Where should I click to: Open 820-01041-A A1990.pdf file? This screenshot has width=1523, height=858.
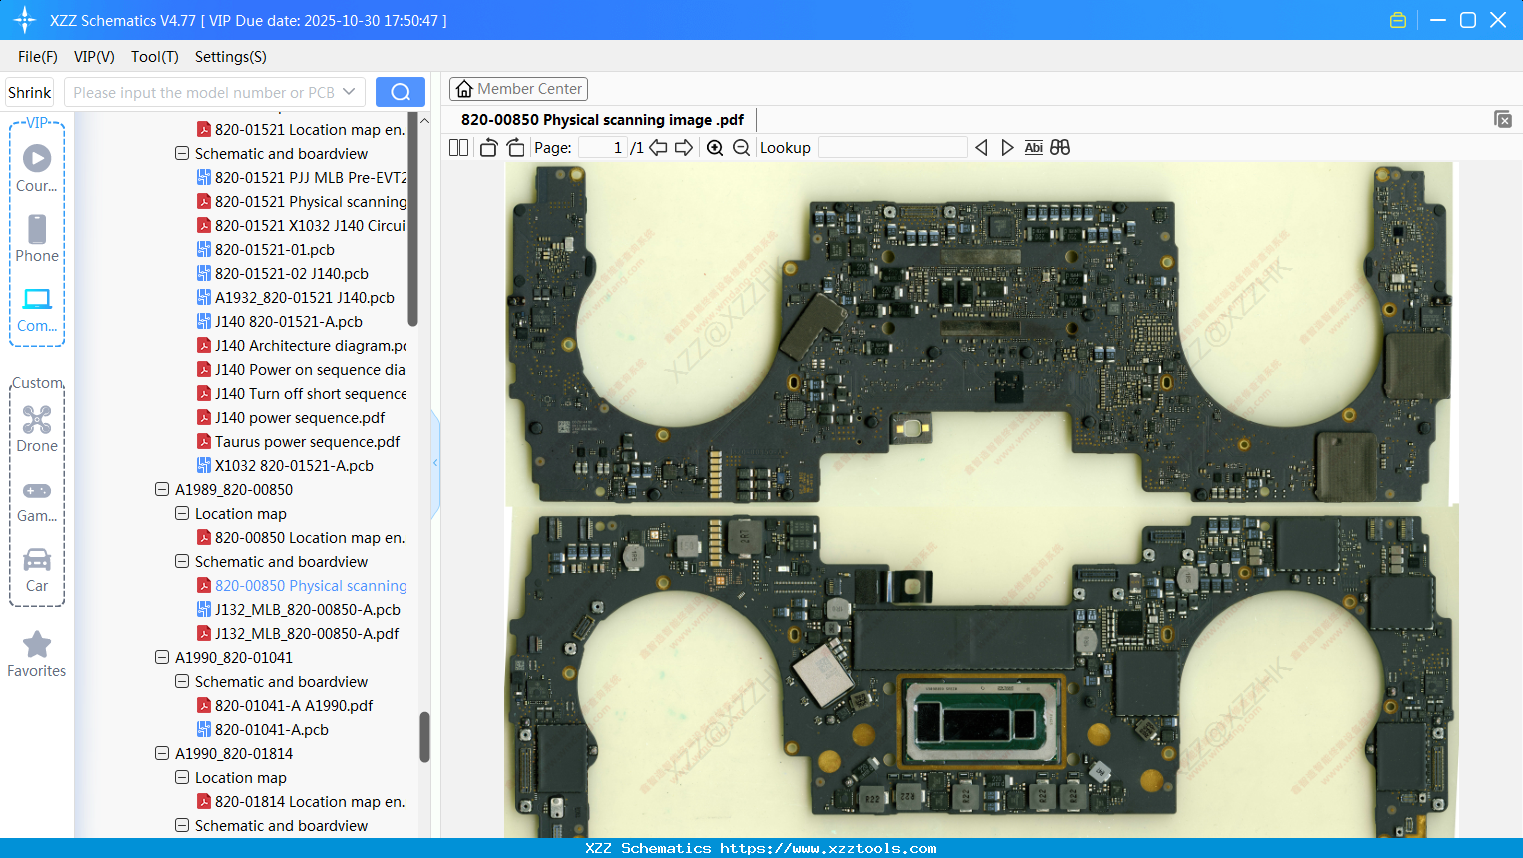tap(285, 706)
